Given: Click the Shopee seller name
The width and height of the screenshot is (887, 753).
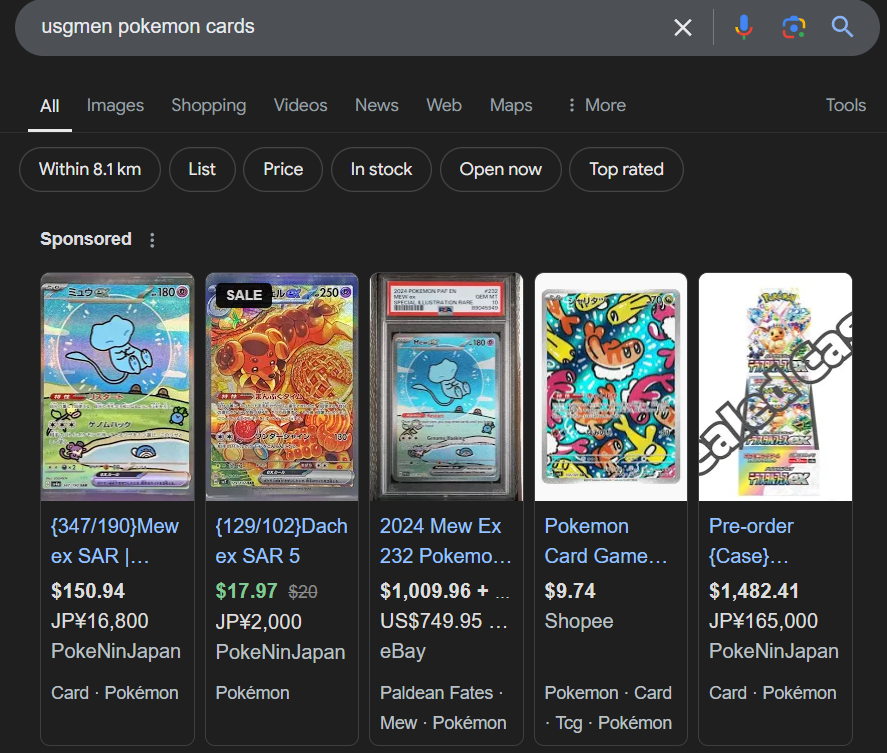Looking at the screenshot, I should tap(579, 621).
